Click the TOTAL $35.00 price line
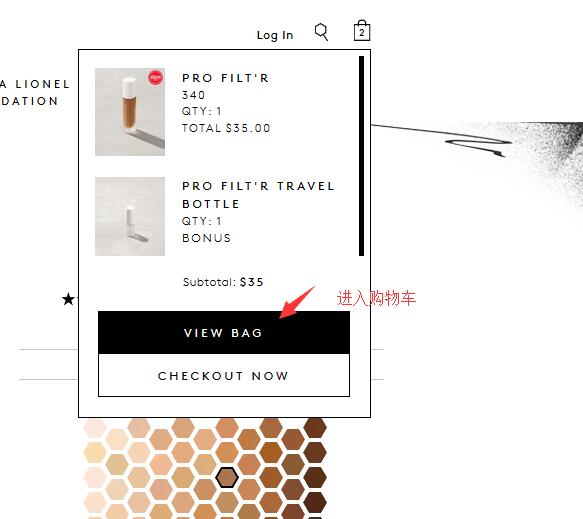This screenshot has width=583, height=519. pos(226,128)
